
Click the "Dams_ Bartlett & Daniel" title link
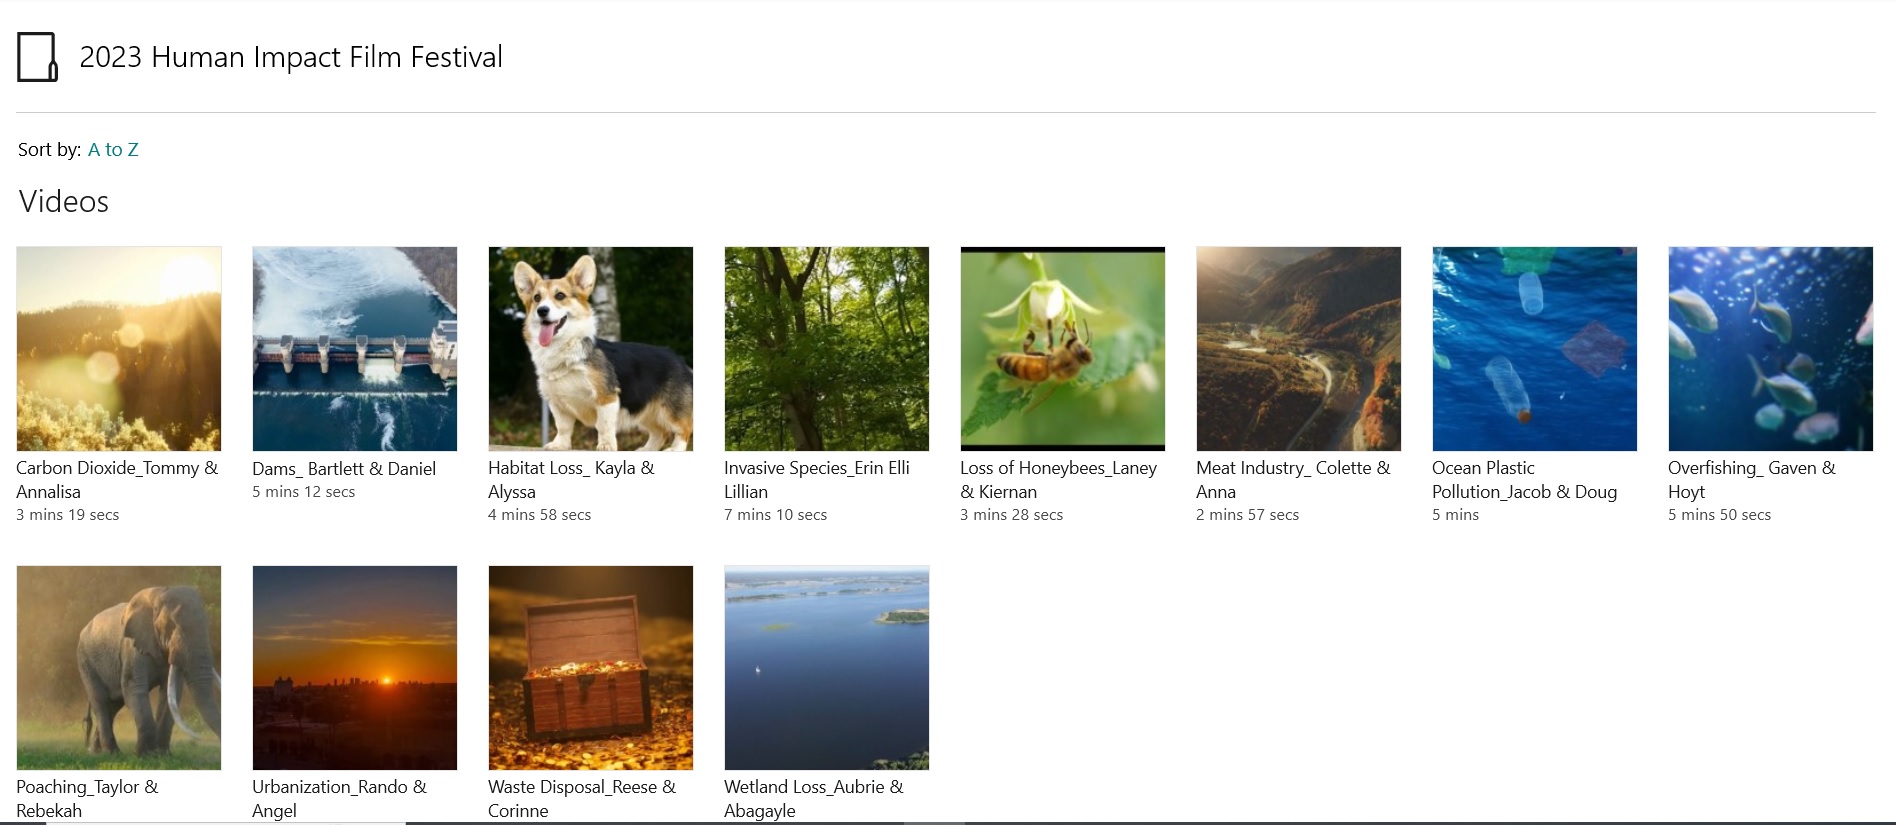click(344, 469)
